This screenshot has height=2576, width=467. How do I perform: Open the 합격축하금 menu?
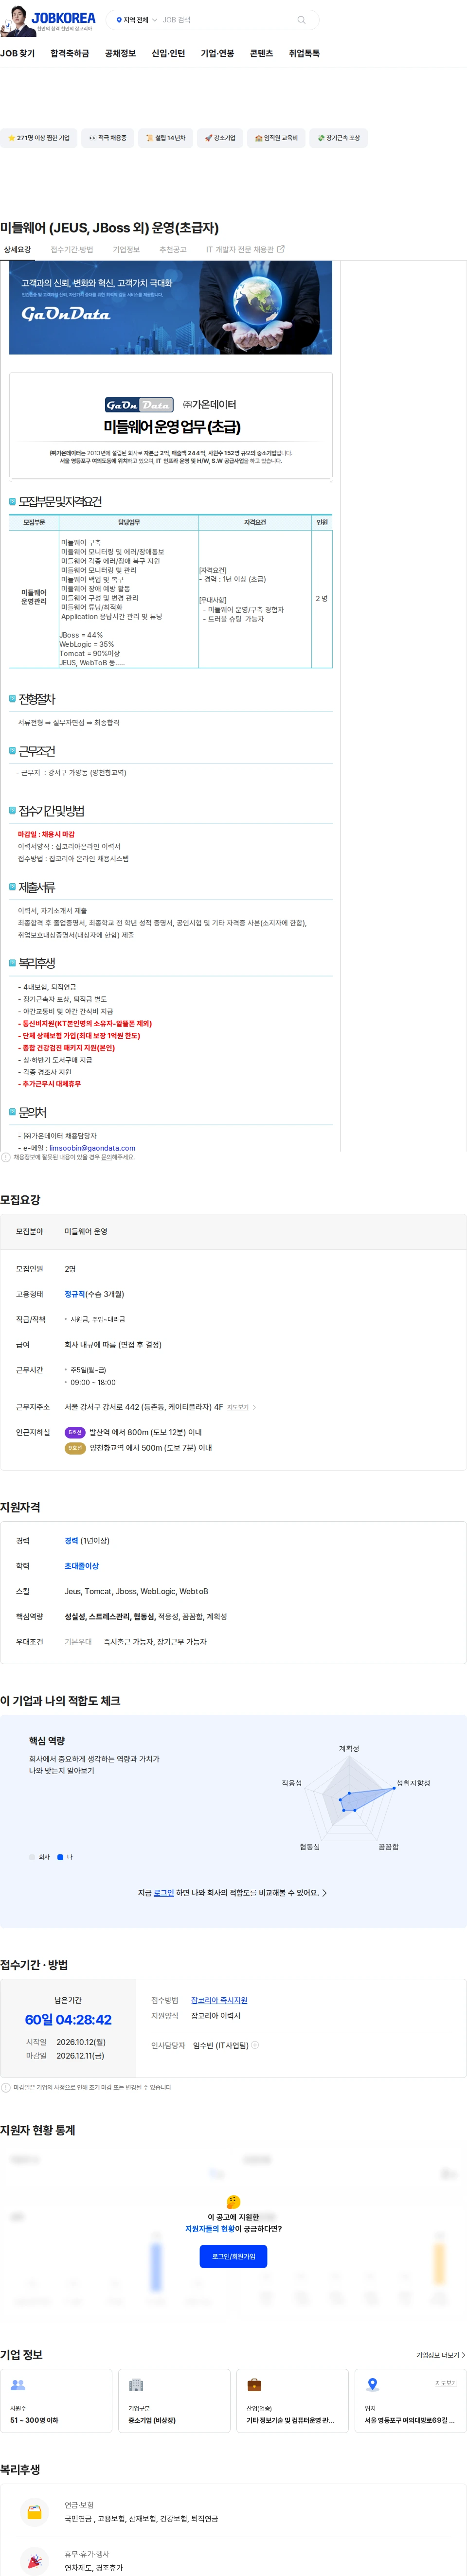click(70, 53)
